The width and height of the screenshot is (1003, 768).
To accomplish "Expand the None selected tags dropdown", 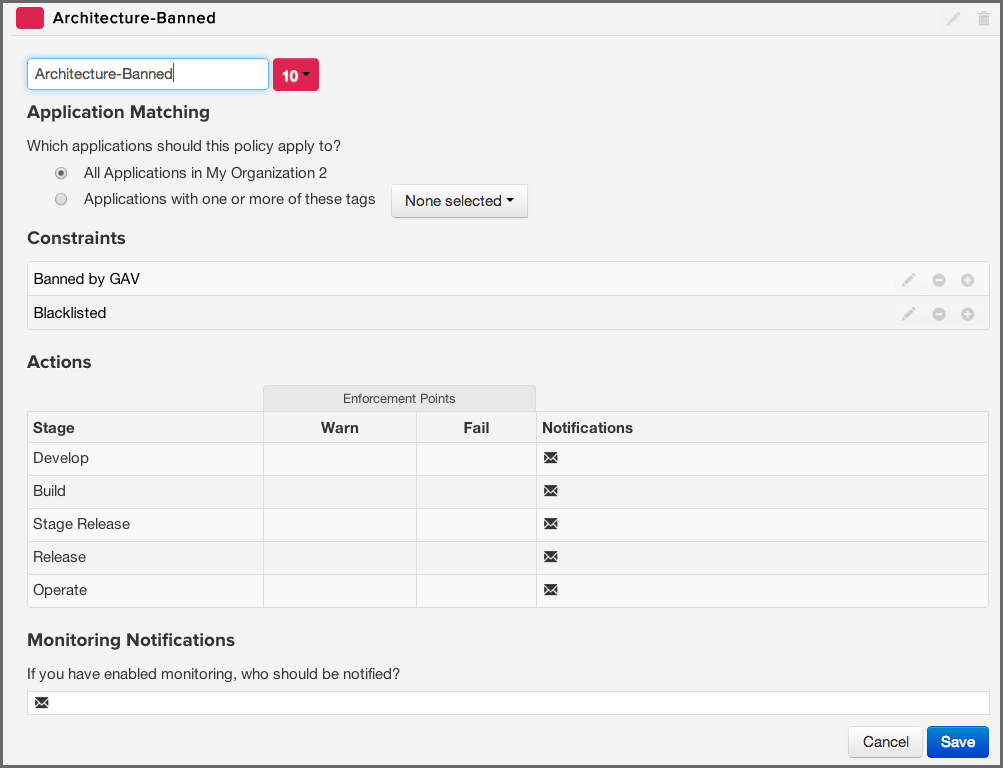I will click(459, 201).
